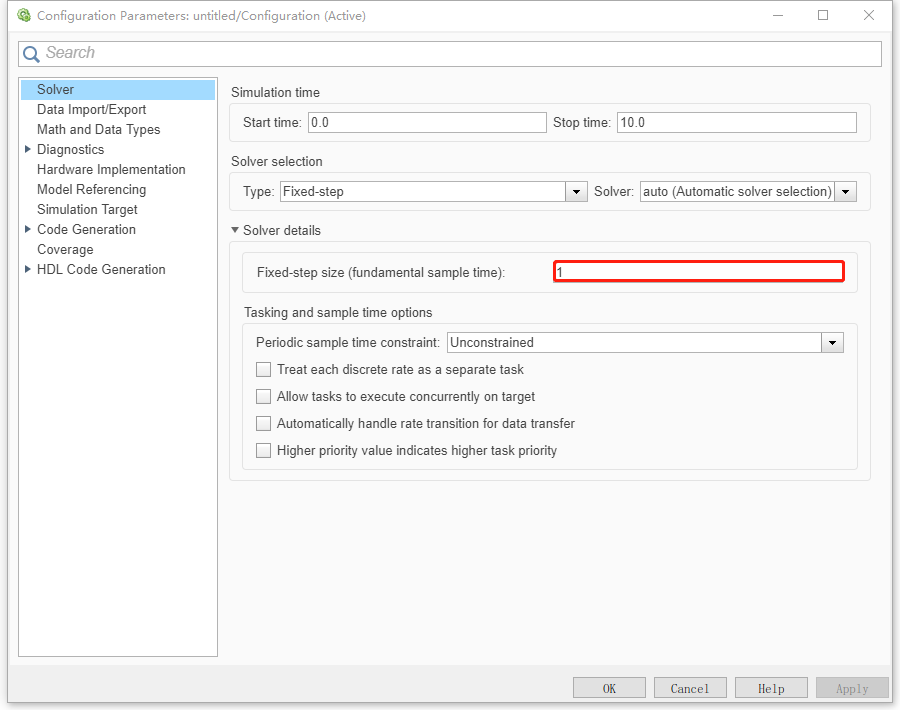Click the Apply button
The width and height of the screenshot is (900, 710).
click(x=852, y=688)
